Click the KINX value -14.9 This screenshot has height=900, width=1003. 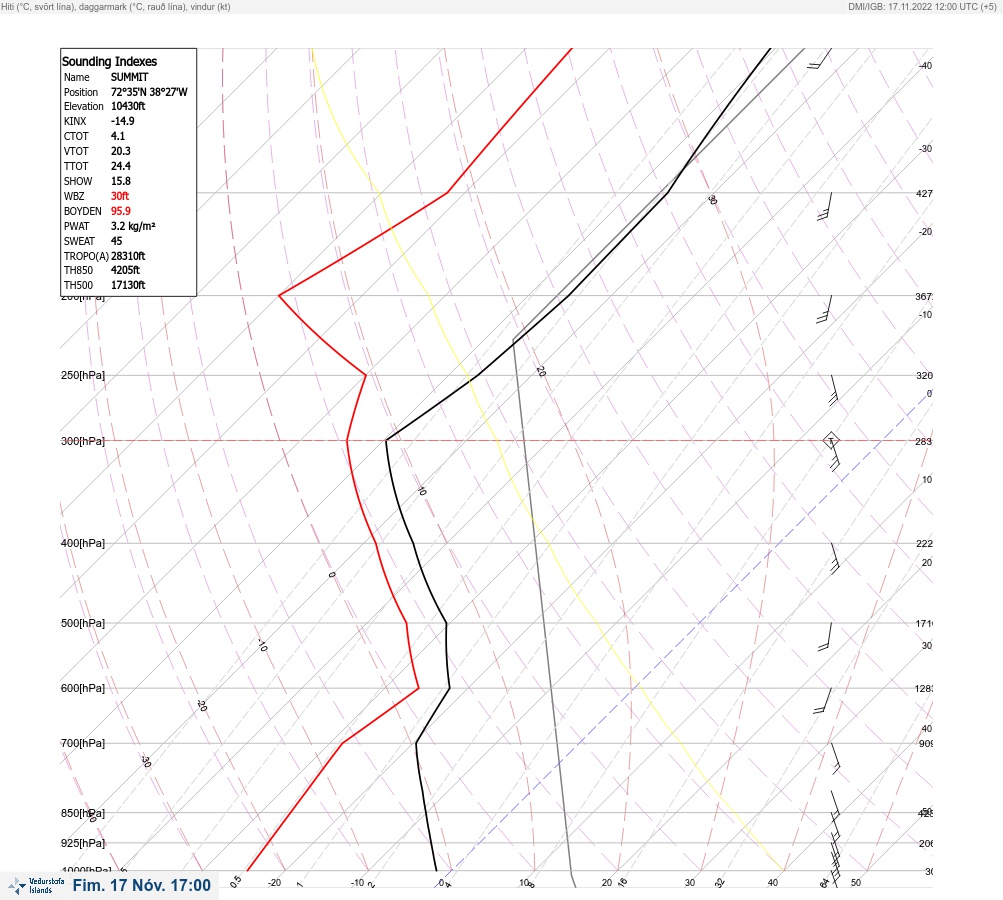[x=122, y=121]
